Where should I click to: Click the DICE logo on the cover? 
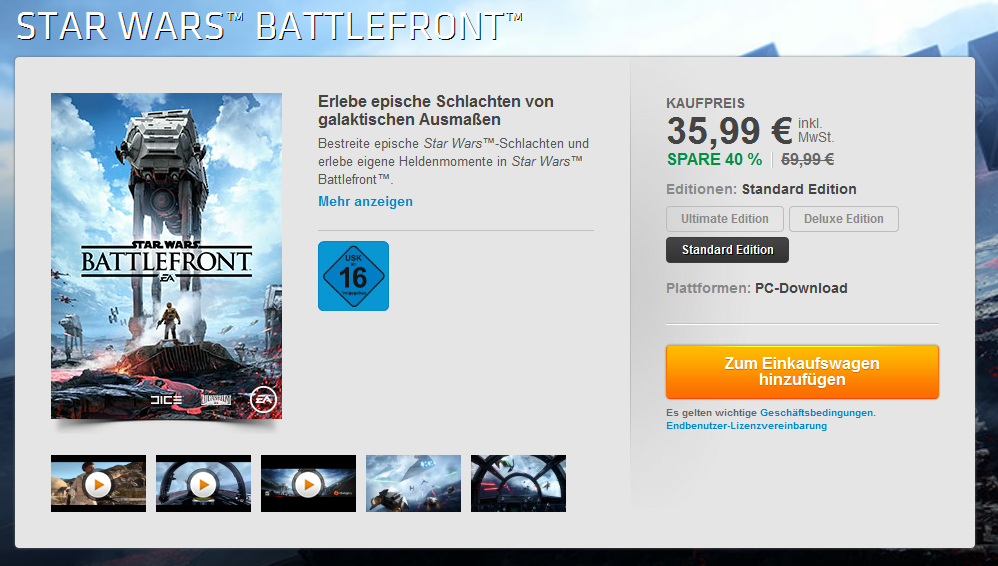tap(166, 399)
